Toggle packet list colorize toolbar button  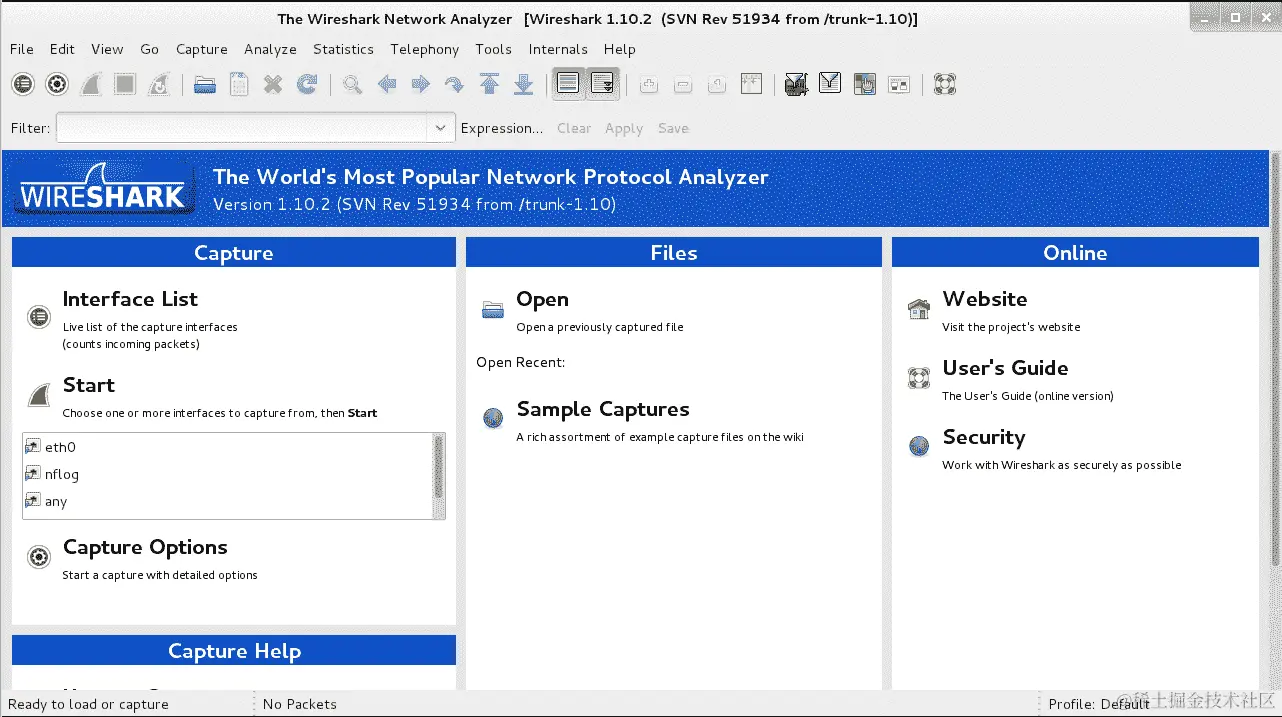568,84
